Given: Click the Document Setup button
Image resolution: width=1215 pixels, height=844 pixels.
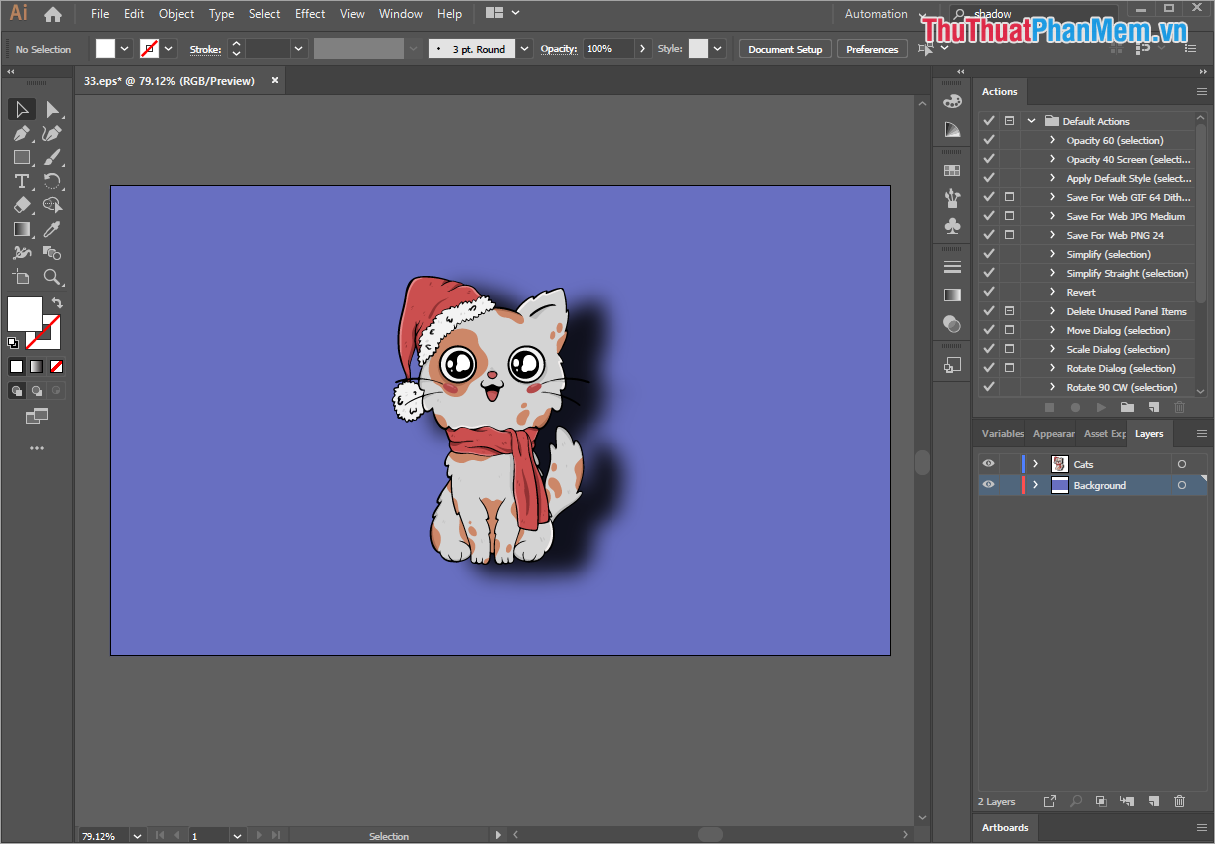Looking at the screenshot, I should tap(784, 47).
